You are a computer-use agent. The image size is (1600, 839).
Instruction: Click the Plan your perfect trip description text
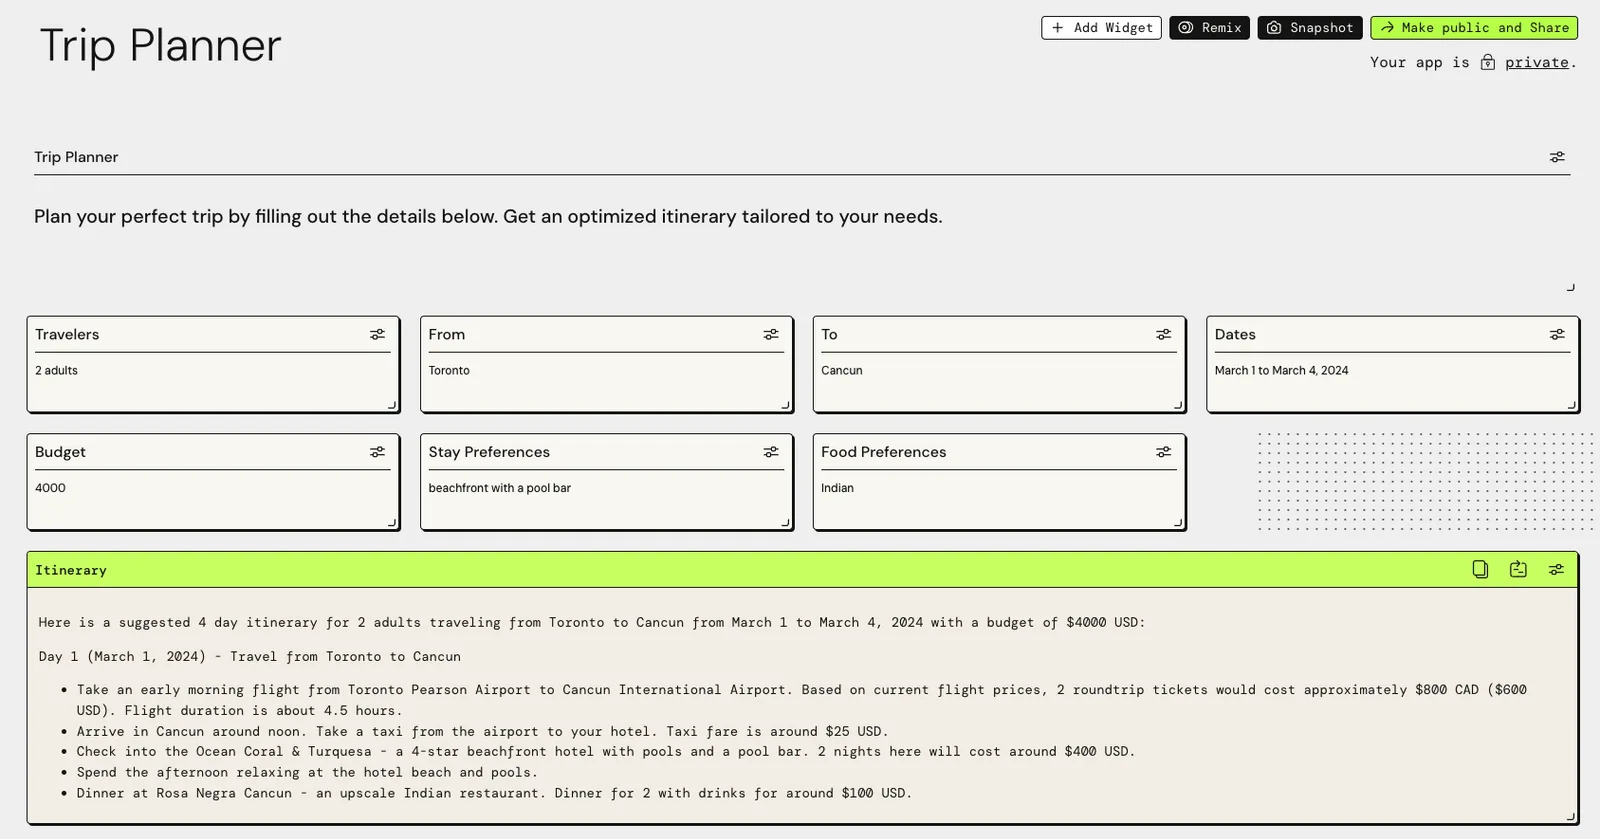pos(488,217)
